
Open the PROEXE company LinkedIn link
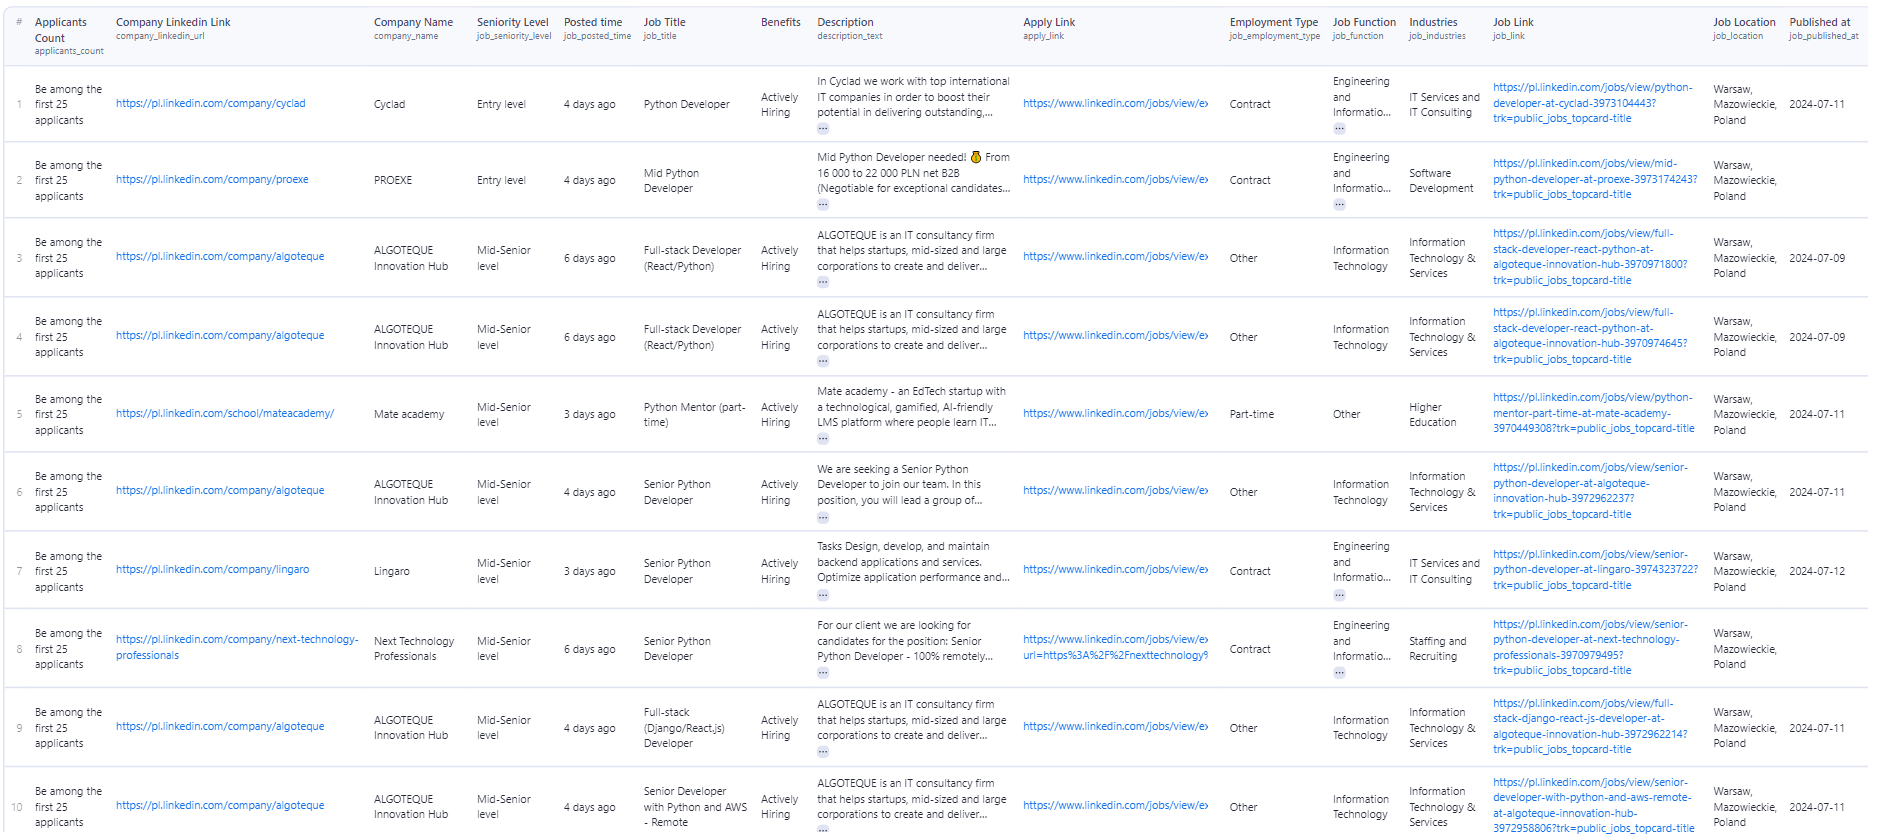point(212,180)
